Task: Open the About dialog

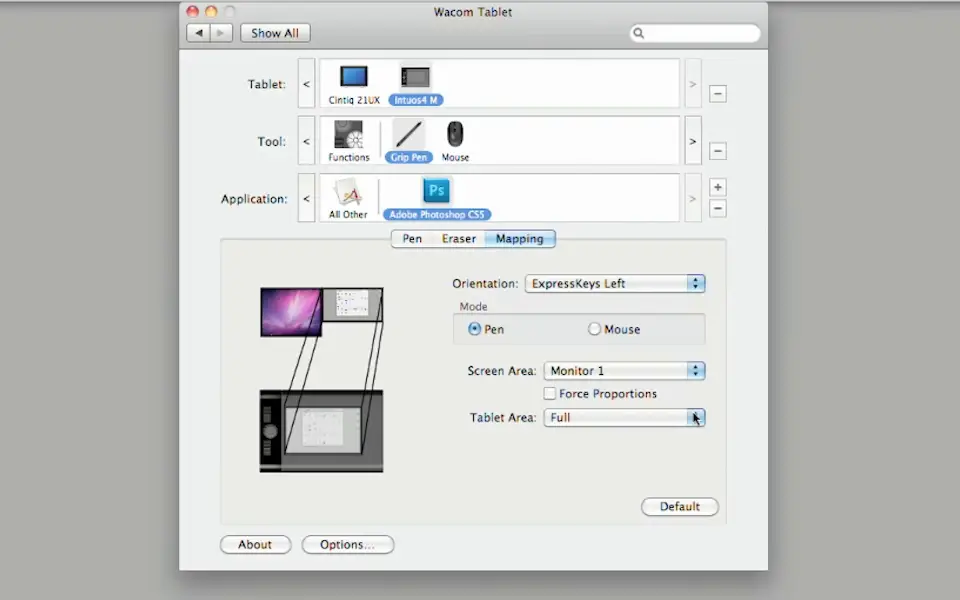Action: point(255,544)
